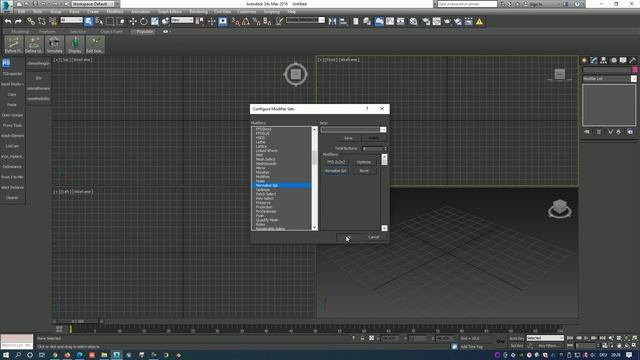
Task: Click the Display ribbon button
Action: (75, 44)
